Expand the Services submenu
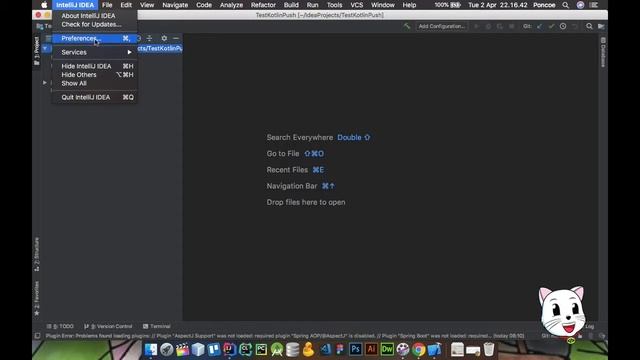Viewport: 640px width, 360px height. click(95, 52)
